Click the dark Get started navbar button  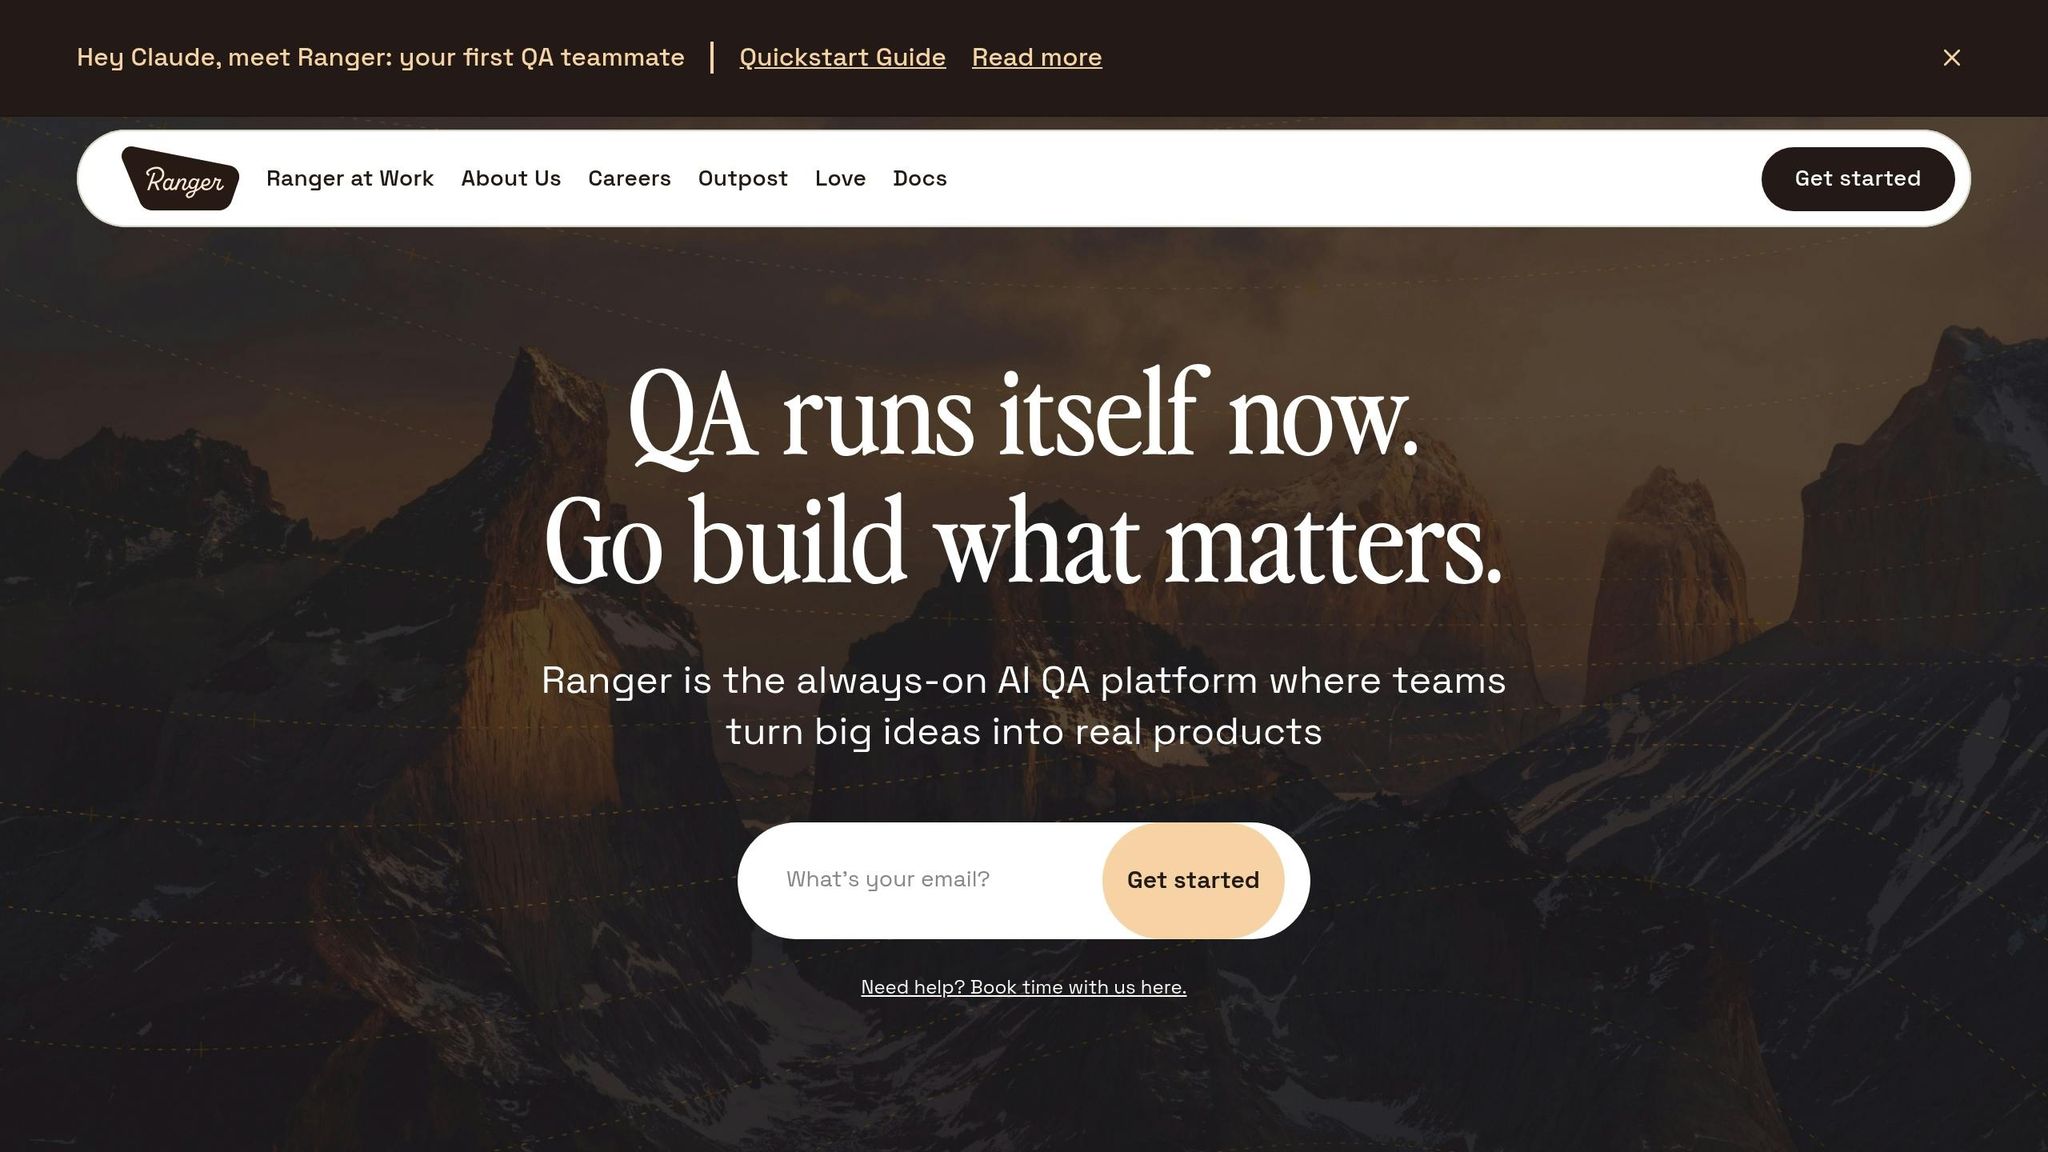click(1857, 179)
